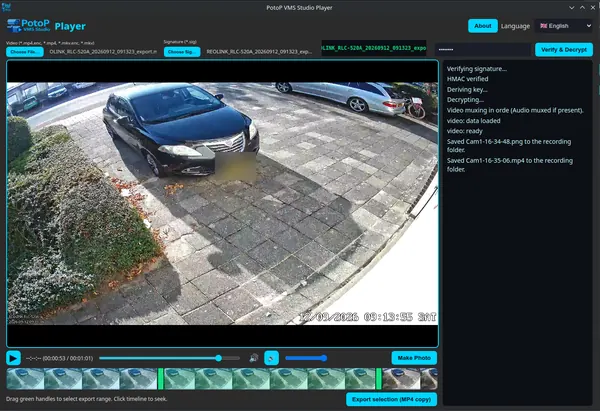This screenshot has height=411, width=600.
Task: Click the 'video: ready' log line
Action: tap(465, 131)
